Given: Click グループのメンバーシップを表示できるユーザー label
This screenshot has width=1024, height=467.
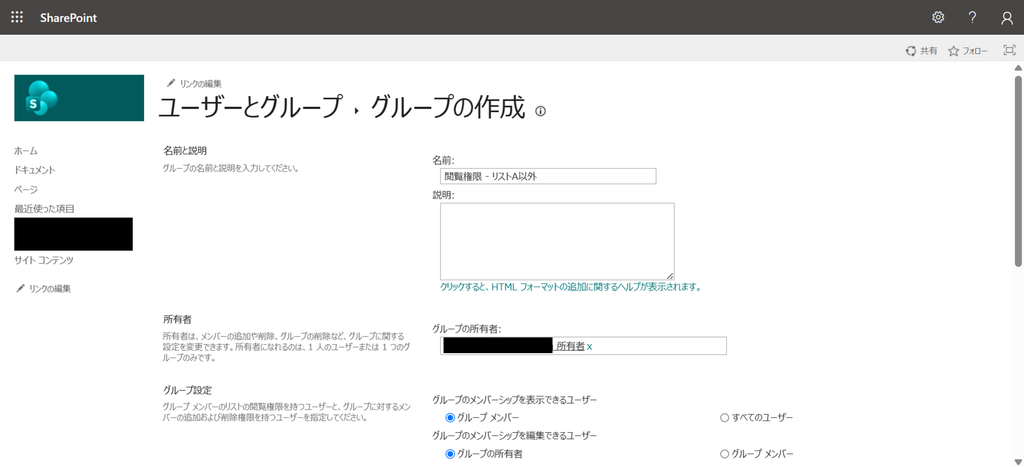Looking at the screenshot, I should click(515, 400).
